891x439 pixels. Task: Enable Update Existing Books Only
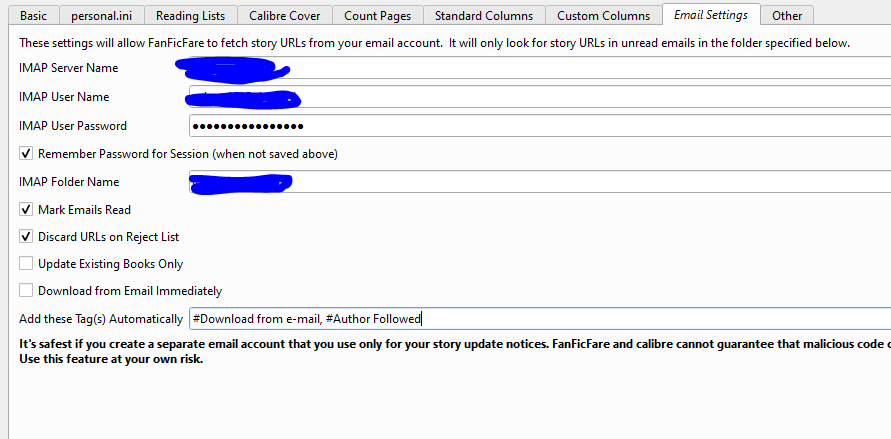26,264
